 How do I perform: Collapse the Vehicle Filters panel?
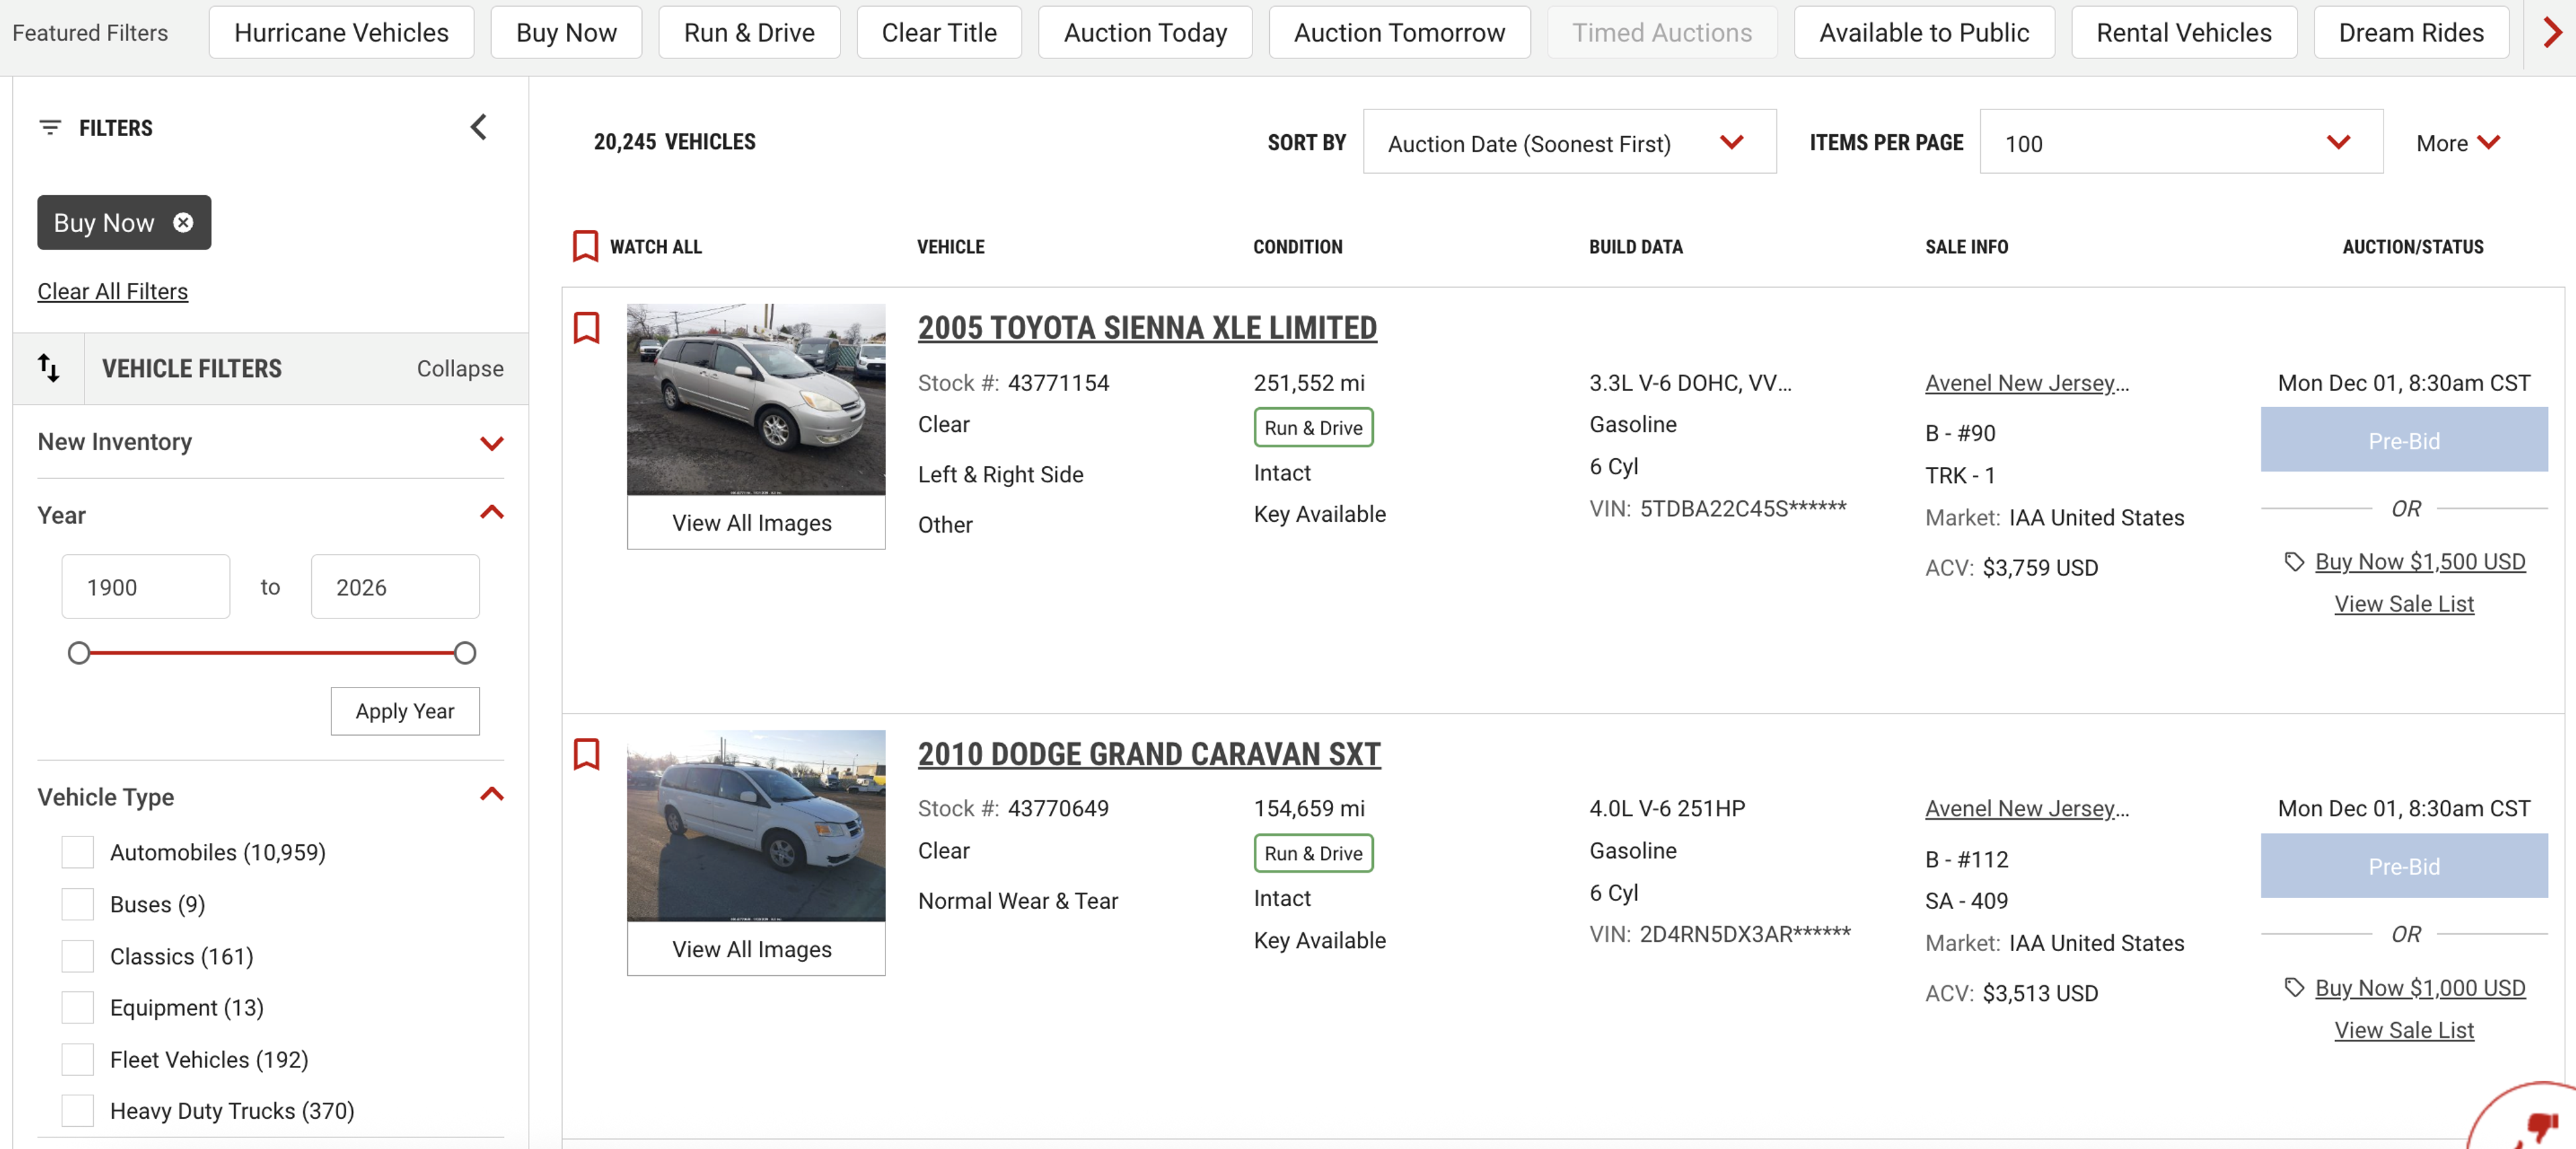pyautogui.click(x=460, y=368)
